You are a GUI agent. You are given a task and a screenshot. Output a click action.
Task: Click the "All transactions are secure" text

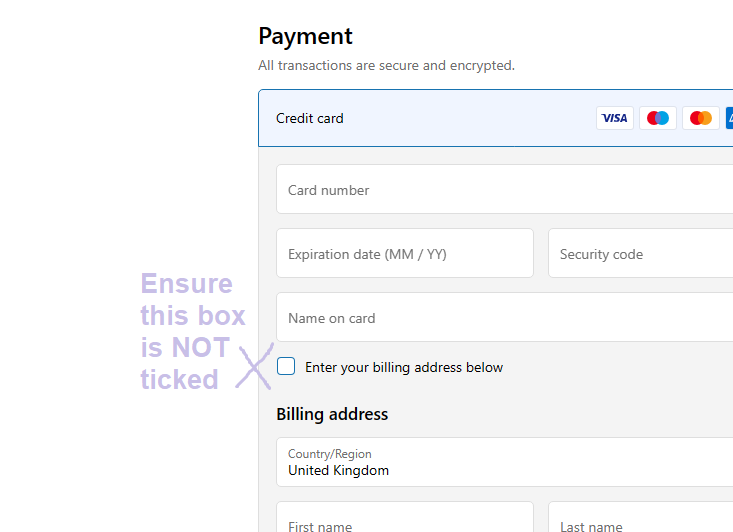point(386,66)
